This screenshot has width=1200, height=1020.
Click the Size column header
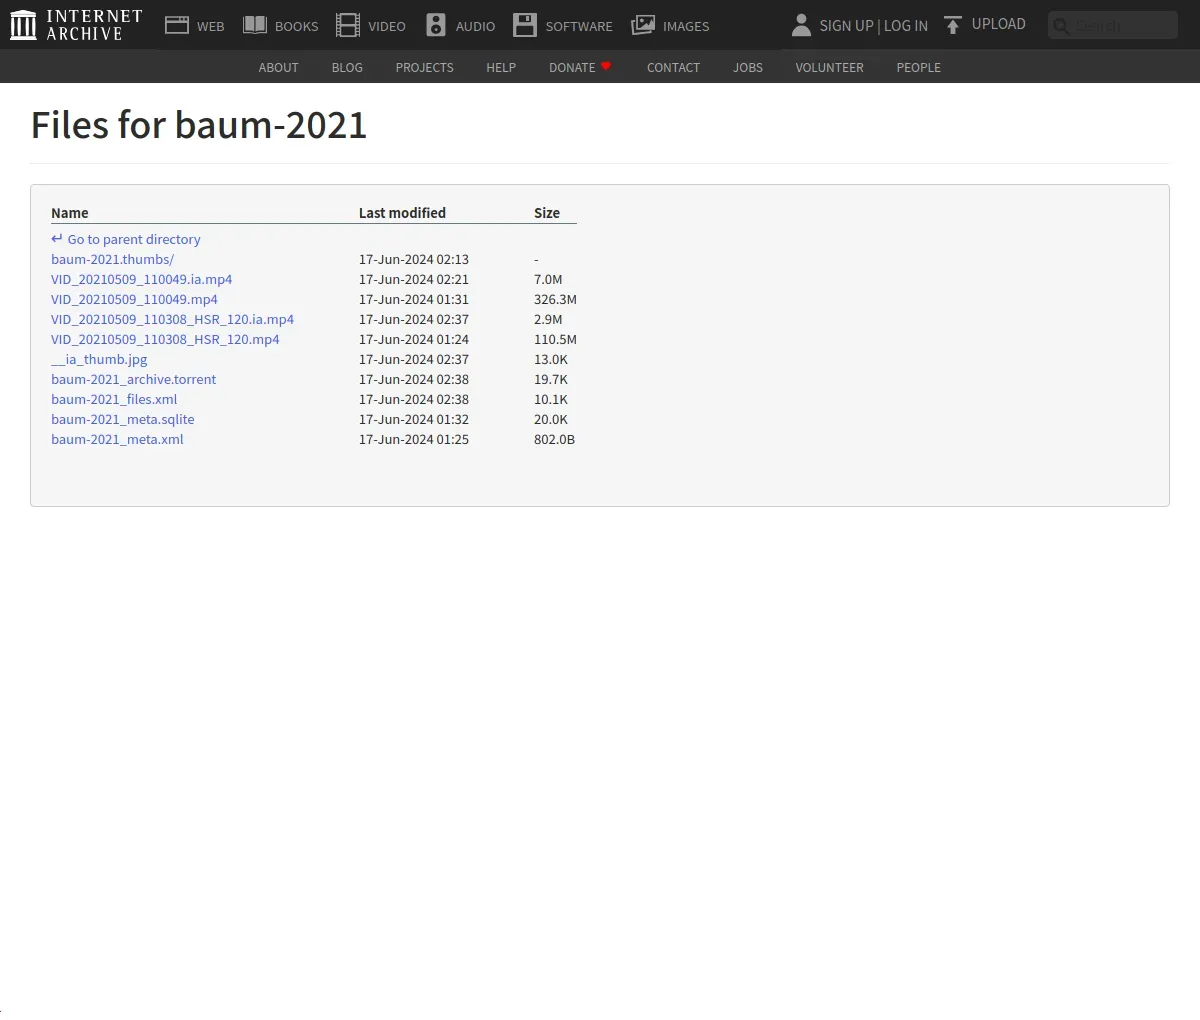pyautogui.click(x=547, y=213)
